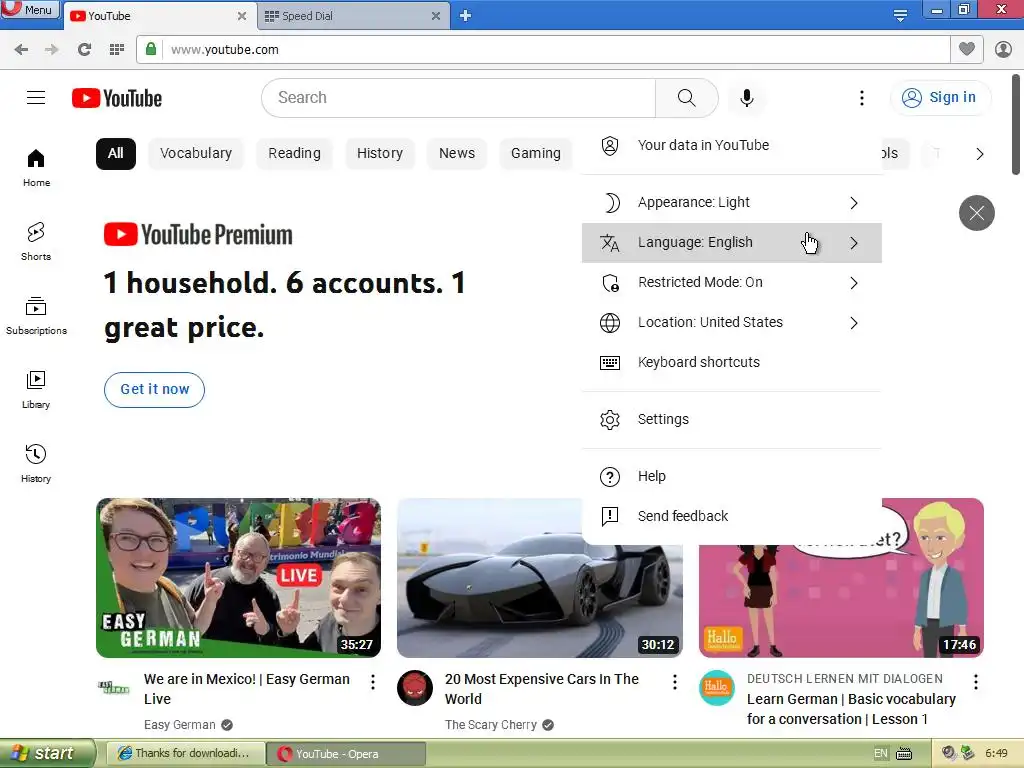Open a new tab with the plus button
Screen dimensions: 1024x768
tap(465, 16)
